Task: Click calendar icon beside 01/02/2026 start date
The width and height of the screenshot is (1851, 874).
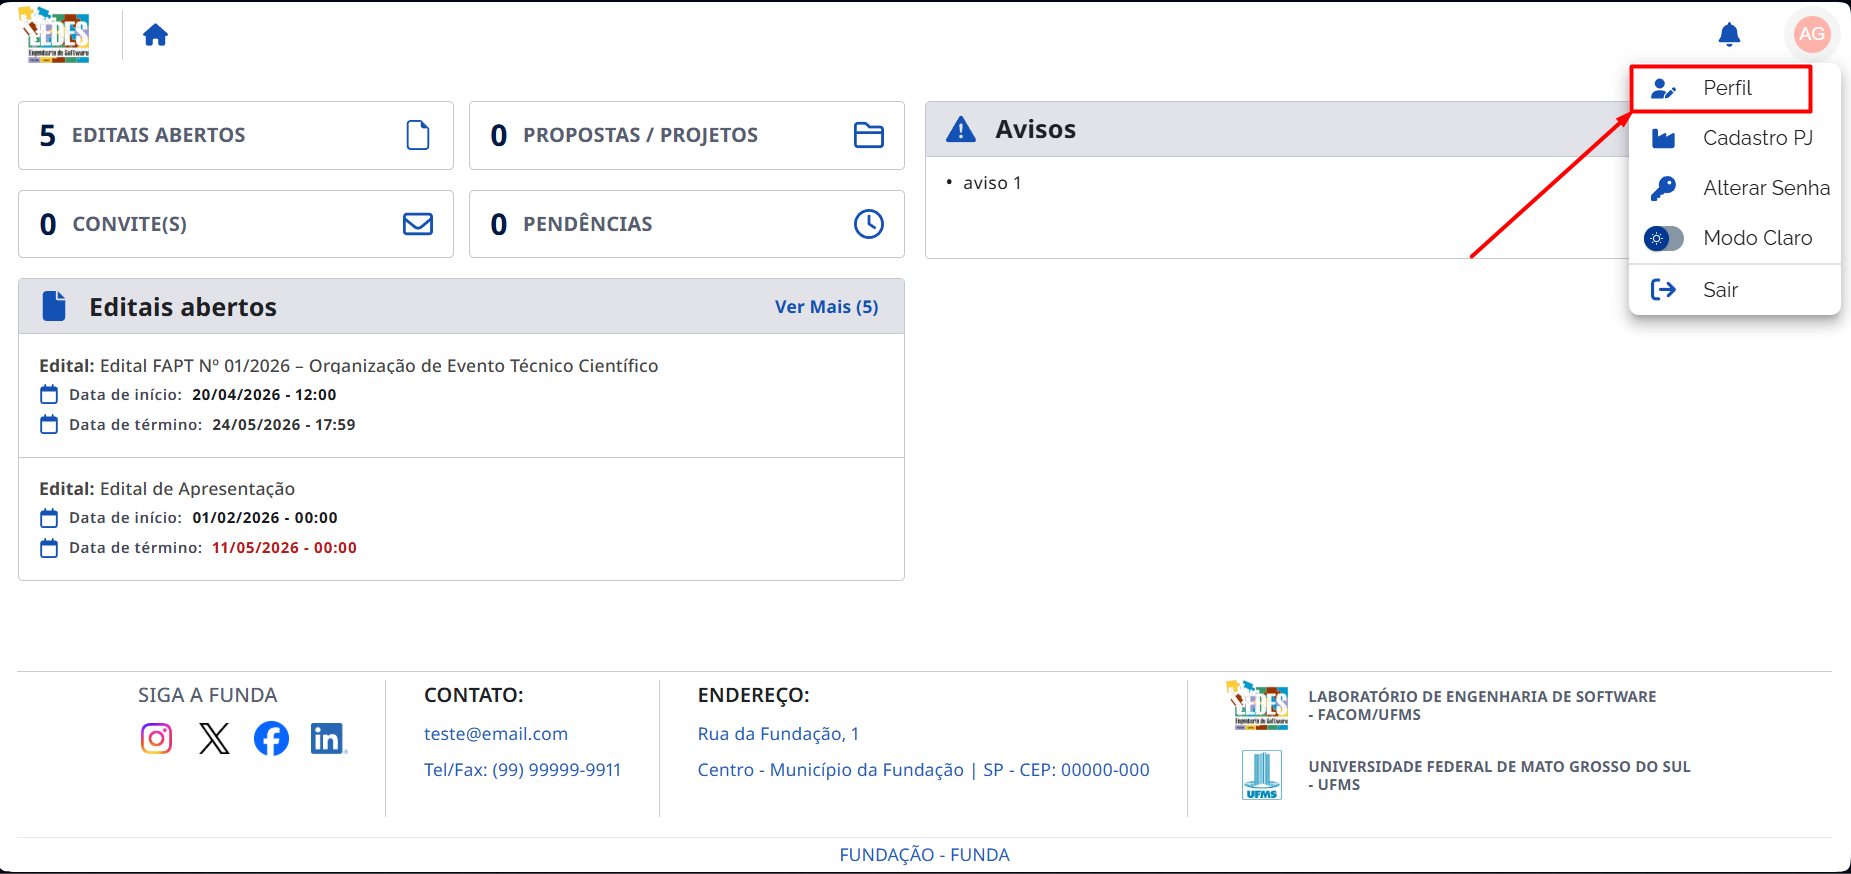Action: [49, 518]
